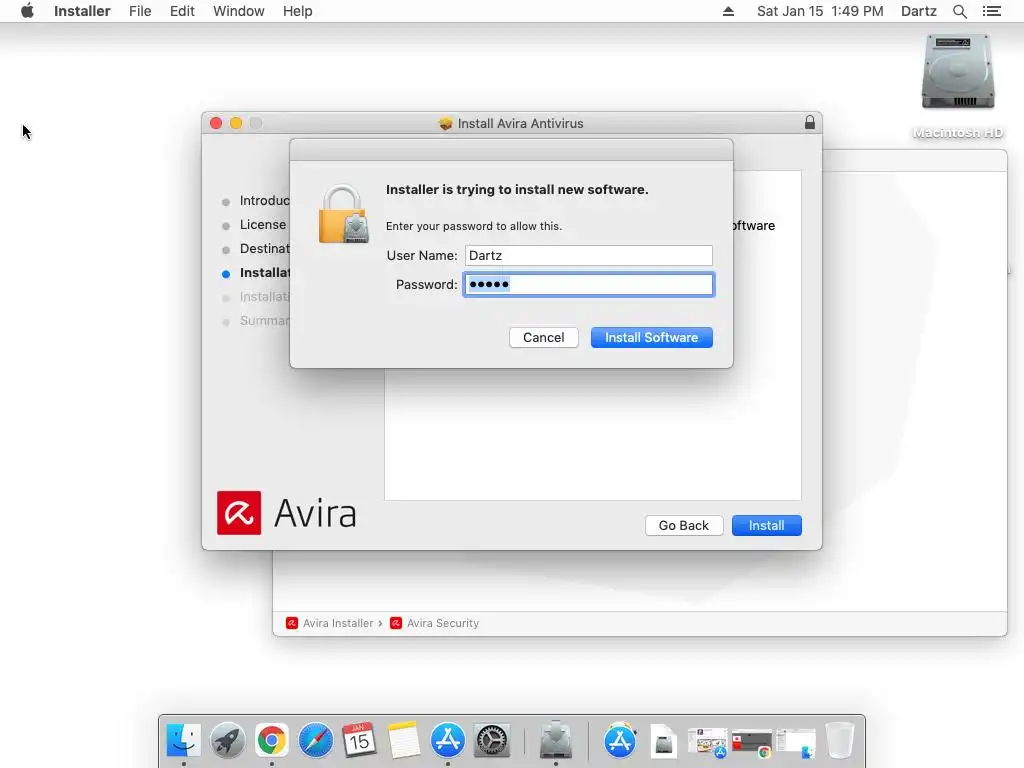Select the bold Installation Type step
The height and width of the screenshot is (768, 1024).
pyautogui.click(x=264, y=273)
